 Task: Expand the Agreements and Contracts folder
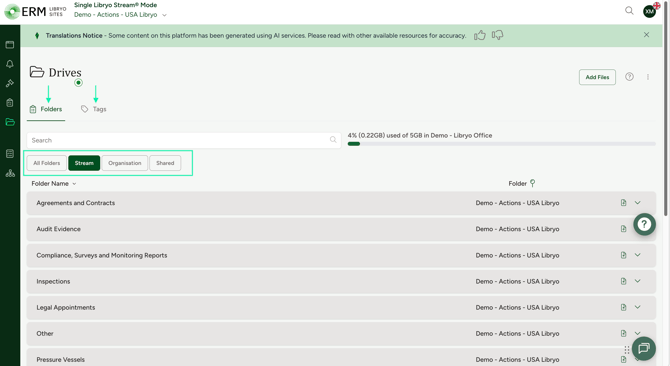coord(638,203)
